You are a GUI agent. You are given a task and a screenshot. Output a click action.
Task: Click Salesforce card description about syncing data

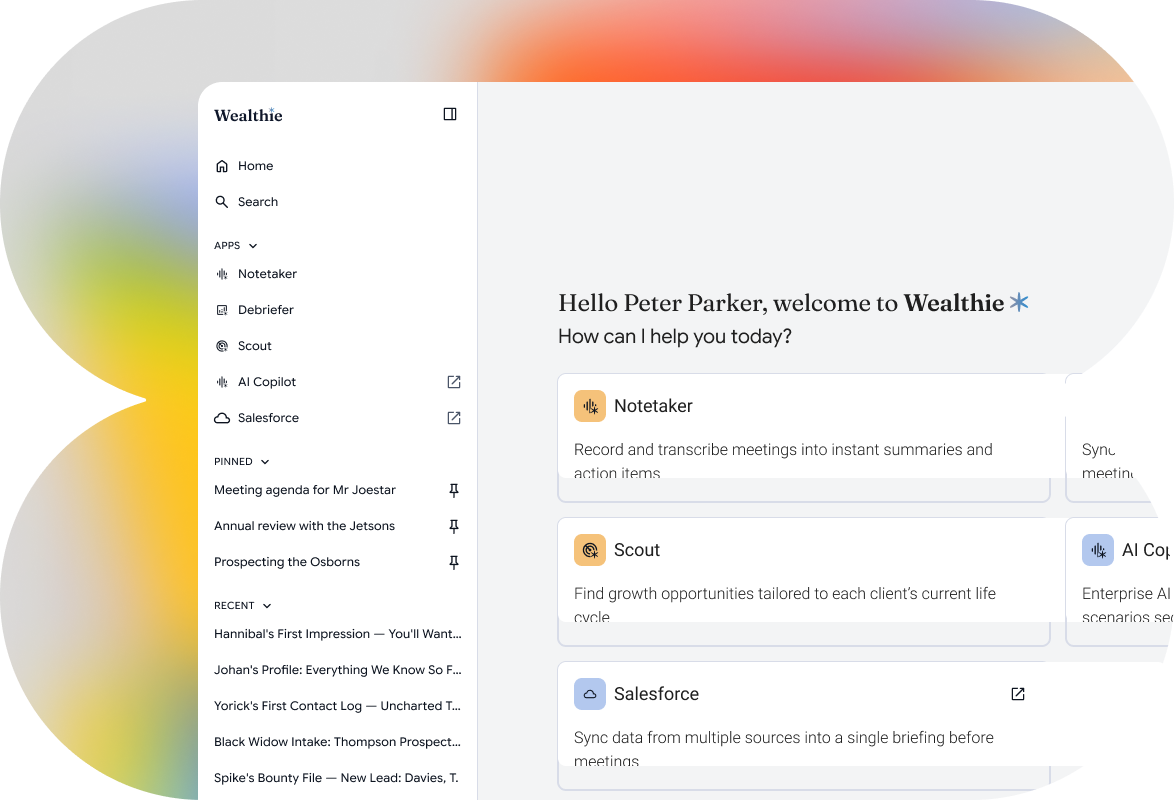[x=784, y=747]
